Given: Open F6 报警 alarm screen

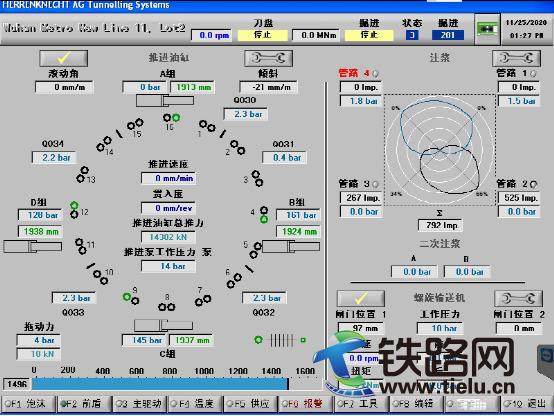Looking at the screenshot, I should [306, 404].
